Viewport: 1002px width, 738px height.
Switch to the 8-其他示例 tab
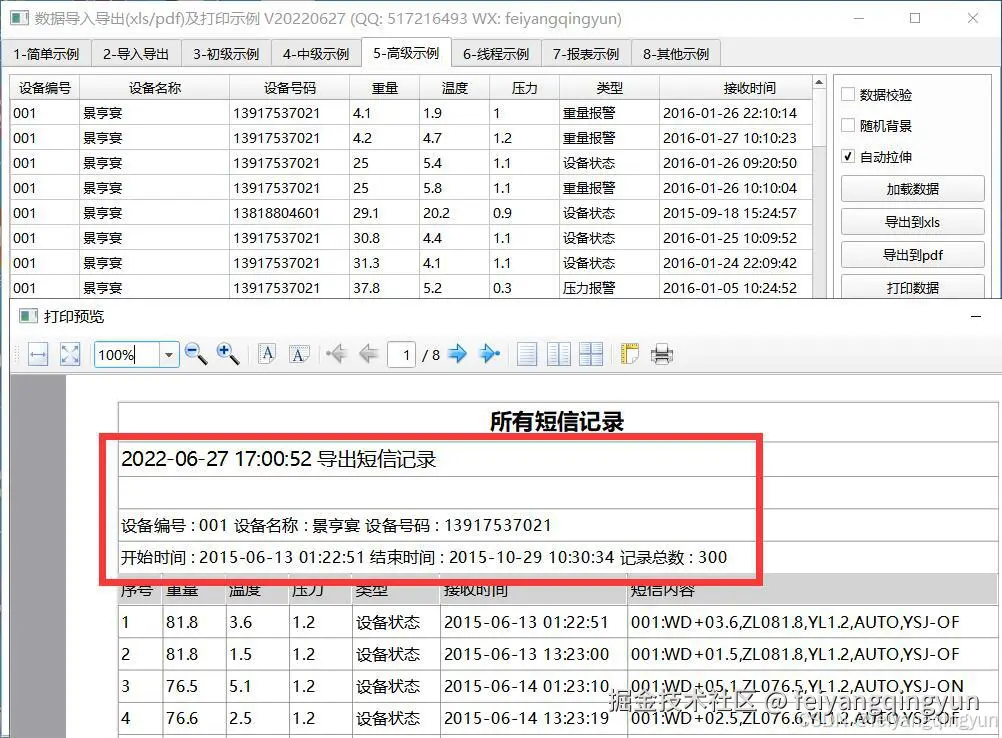pos(676,54)
